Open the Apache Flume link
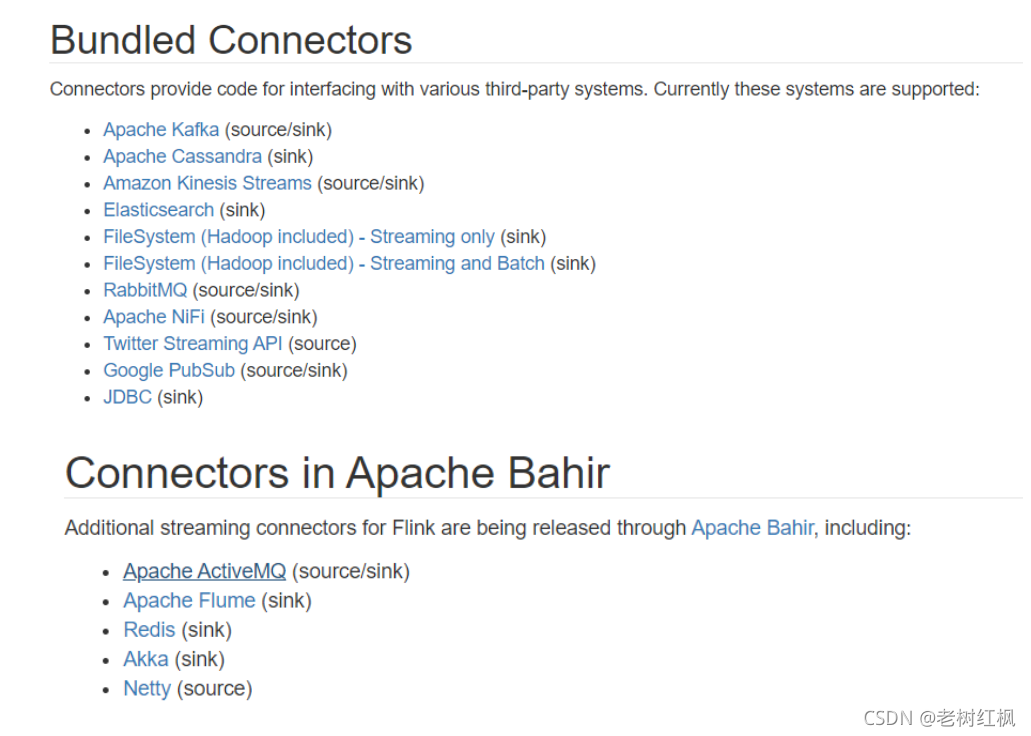This screenshot has width=1031, height=736. (189, 601)
